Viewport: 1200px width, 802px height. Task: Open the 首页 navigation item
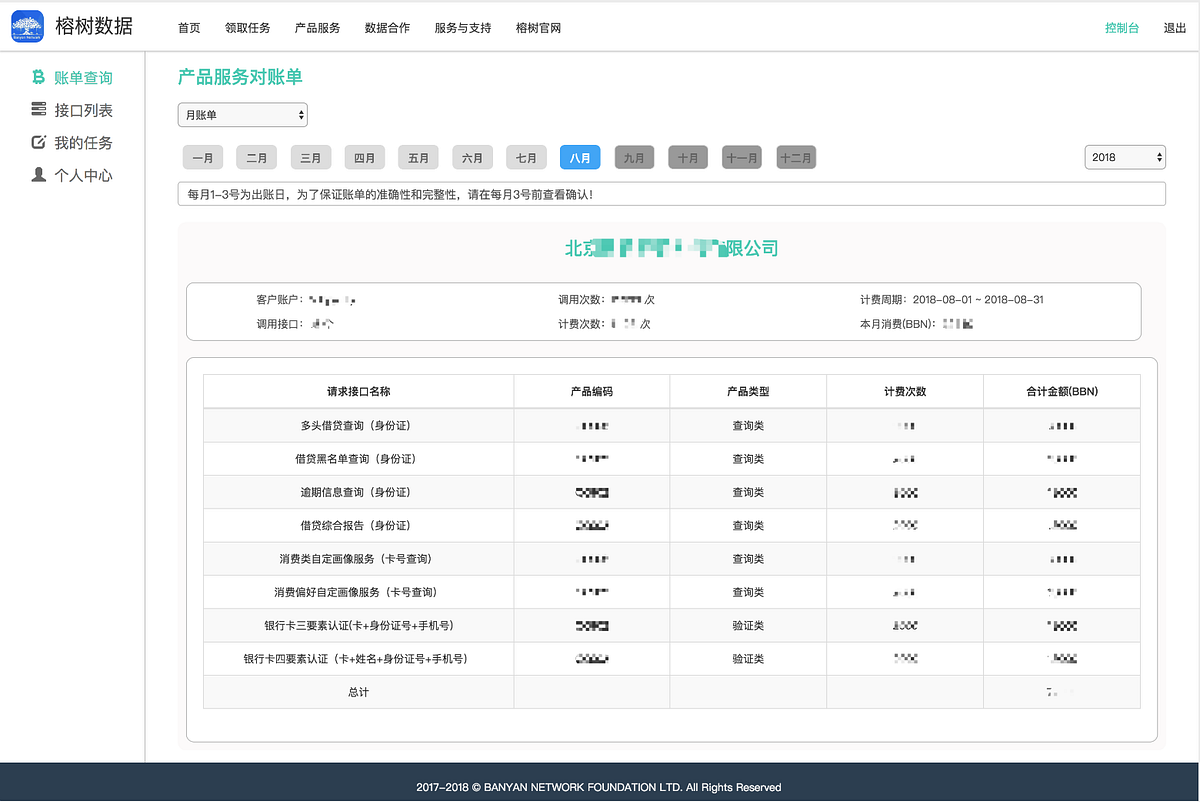point(189,28)
